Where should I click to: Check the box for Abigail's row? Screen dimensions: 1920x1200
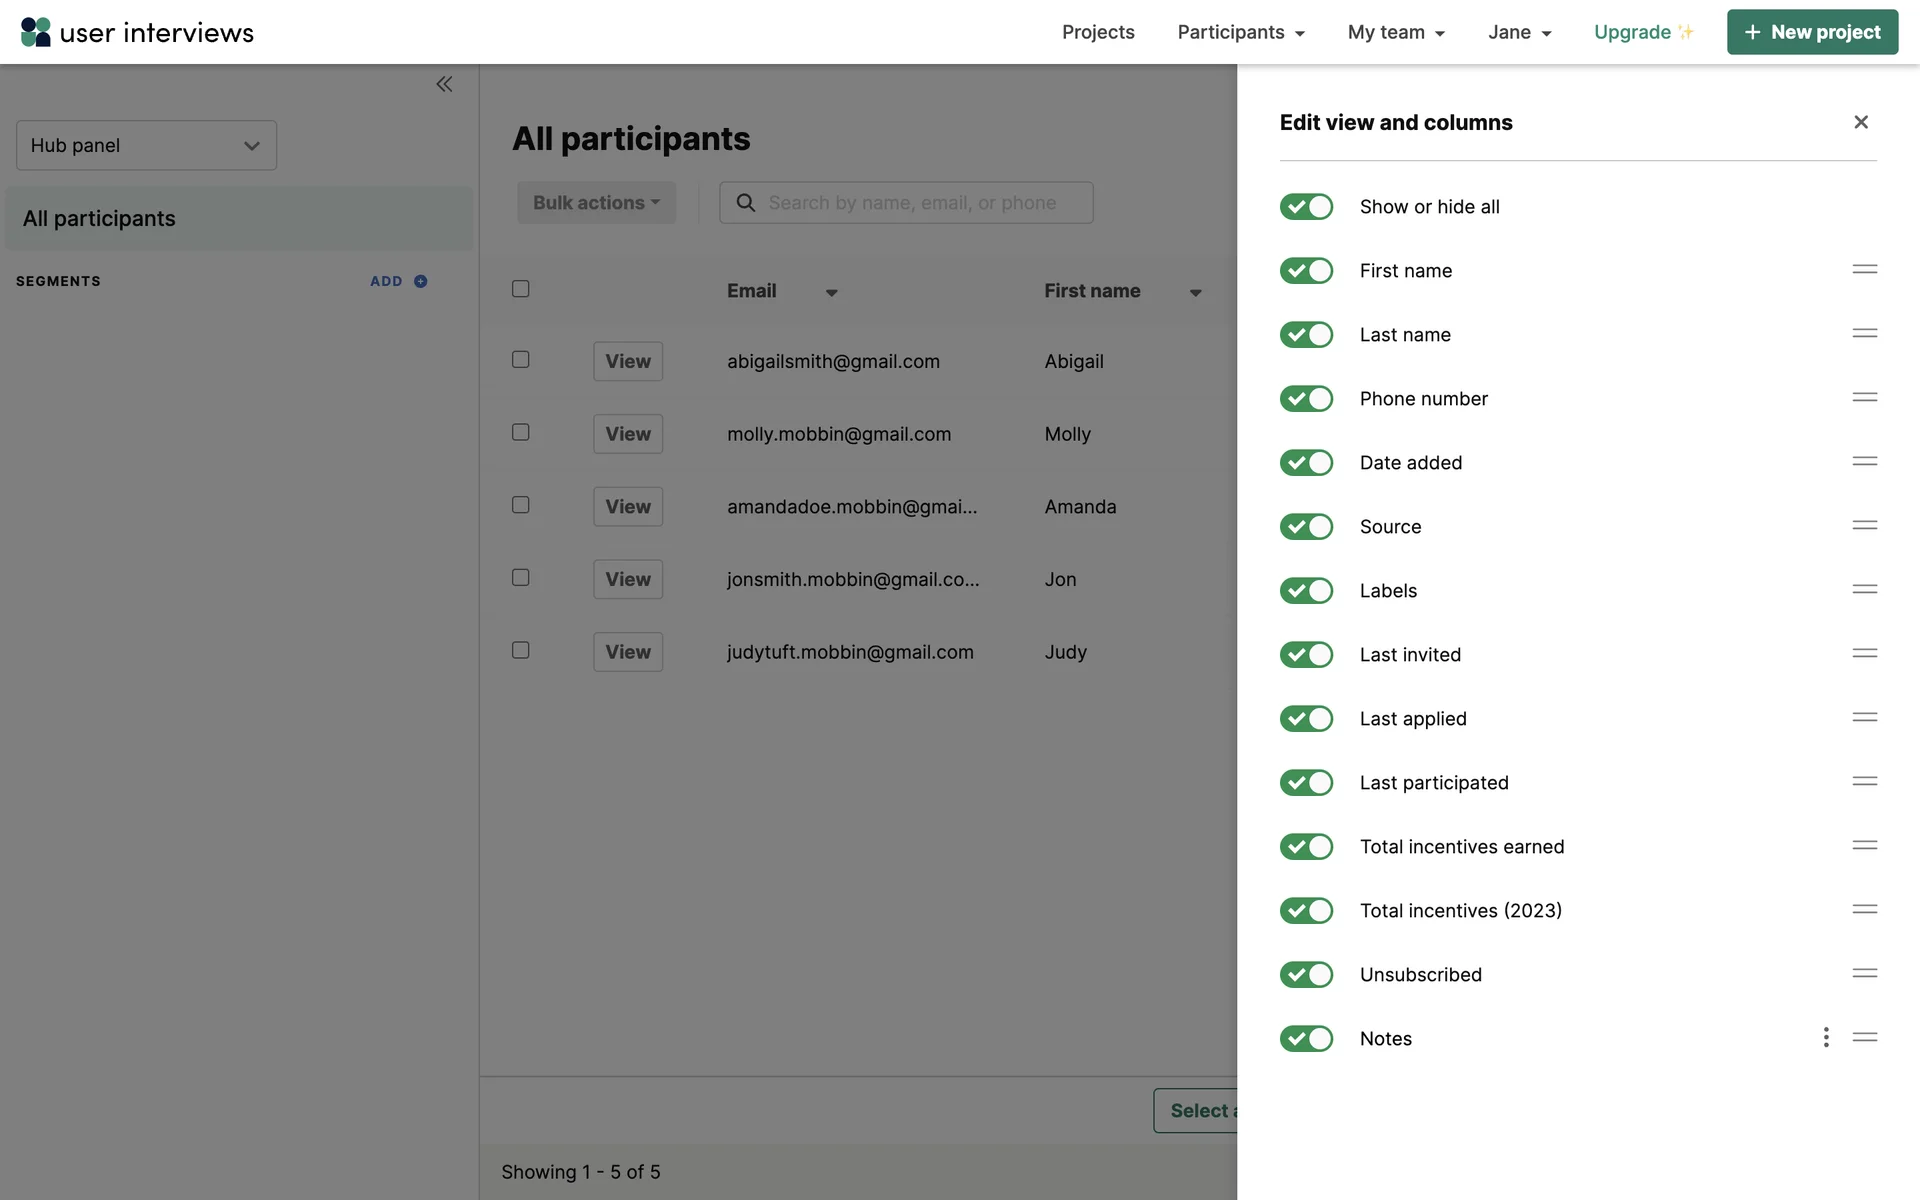tap(521, 360)
